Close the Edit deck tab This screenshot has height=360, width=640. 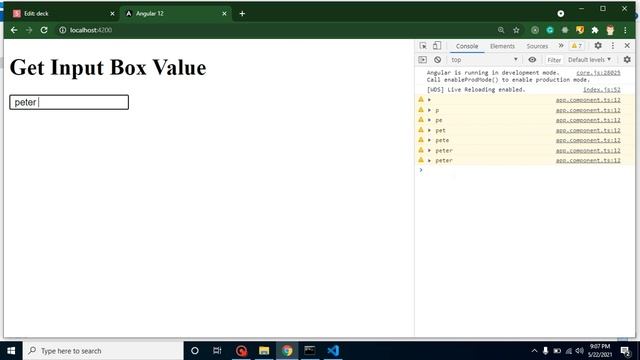point(113,13)
